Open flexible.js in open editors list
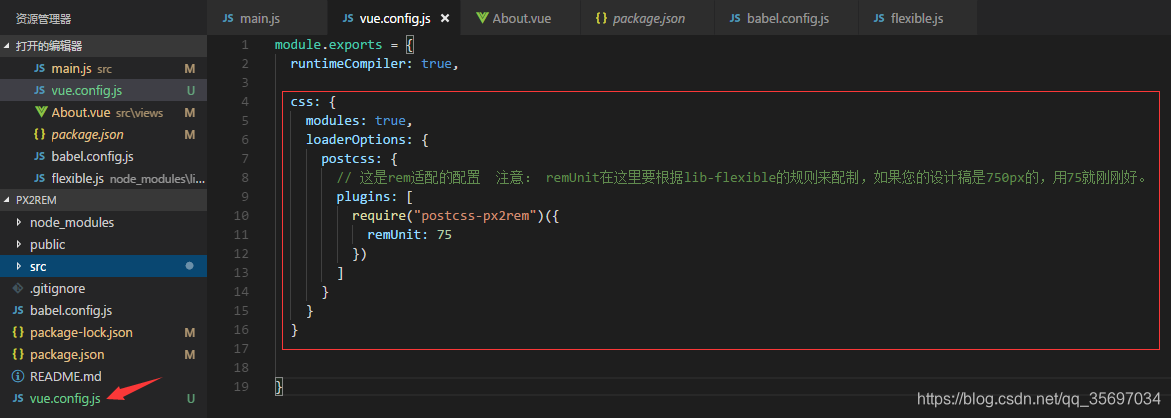1171x418 pixels. (x=103, y=178)
